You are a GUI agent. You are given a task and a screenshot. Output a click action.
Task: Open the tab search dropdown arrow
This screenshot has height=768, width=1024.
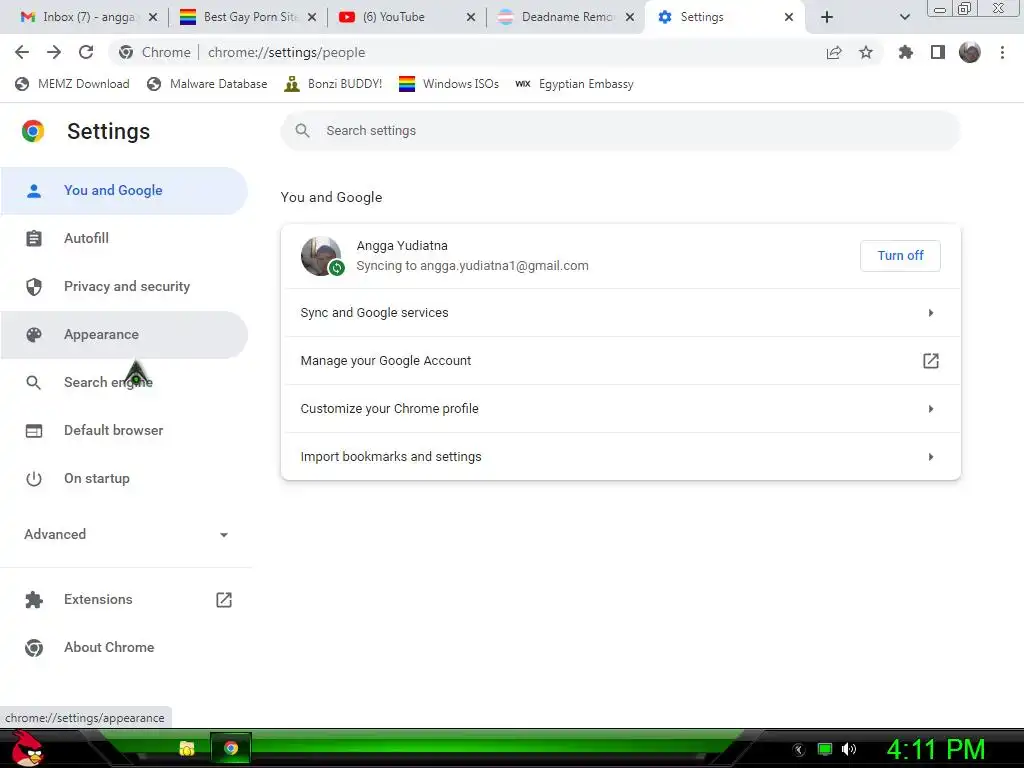(x=904, y=17)
